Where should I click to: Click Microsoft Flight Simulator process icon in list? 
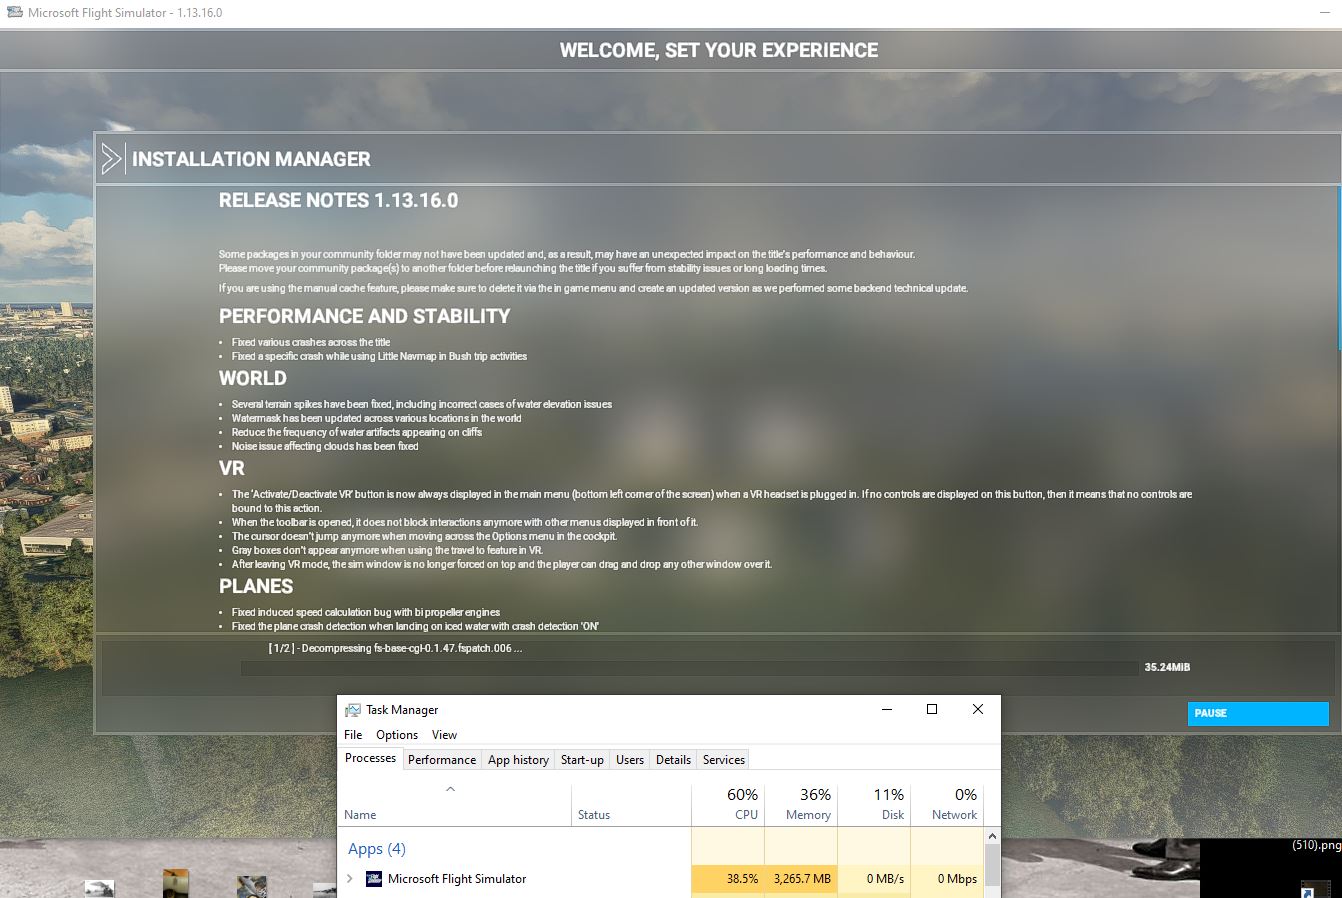pos(374,879)
